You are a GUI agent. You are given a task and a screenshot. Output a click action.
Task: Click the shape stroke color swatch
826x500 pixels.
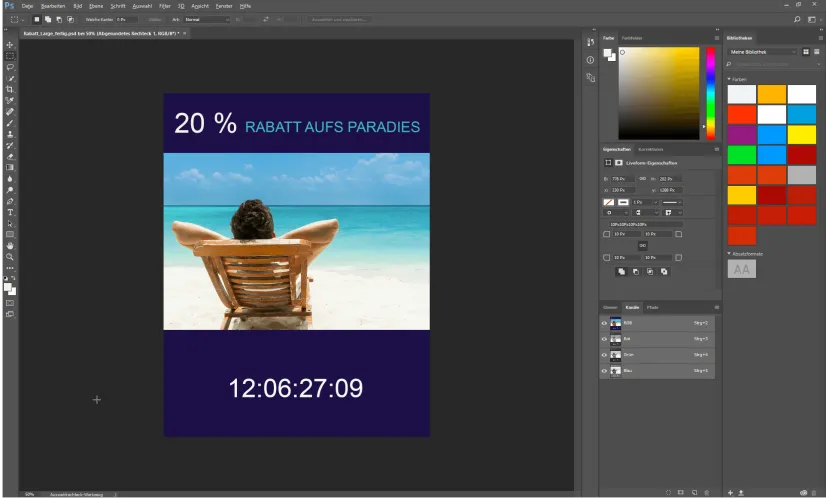click(623, 202)
